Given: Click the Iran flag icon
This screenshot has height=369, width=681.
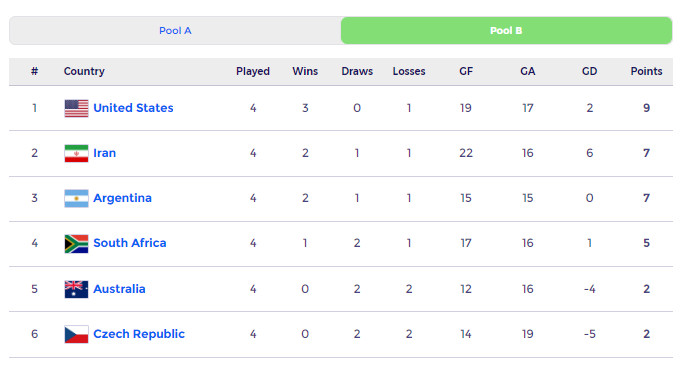Looking at the screenshot, I should point(76,153).
